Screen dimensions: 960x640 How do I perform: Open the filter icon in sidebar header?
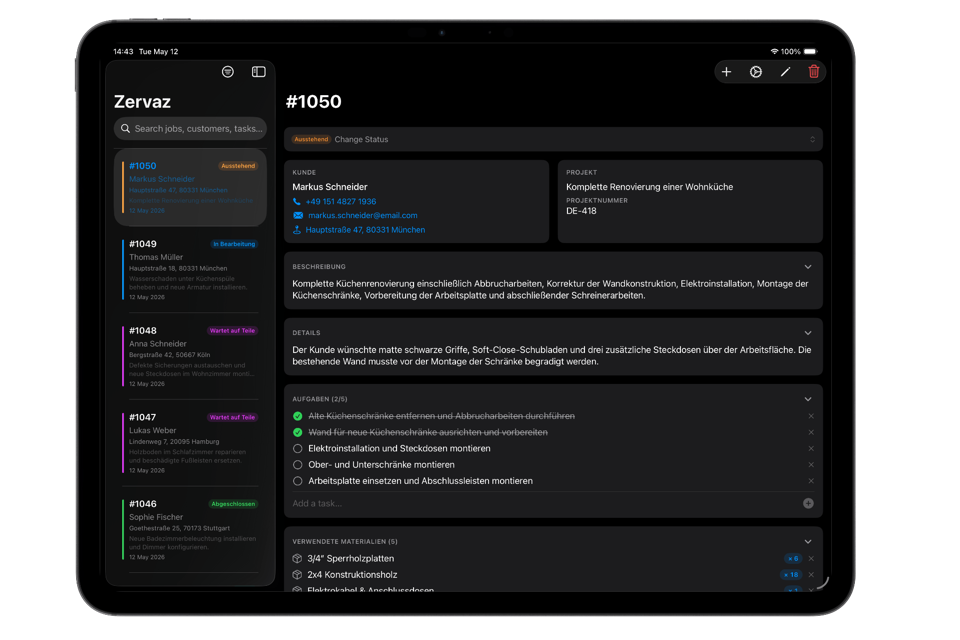tap(228, 72)
